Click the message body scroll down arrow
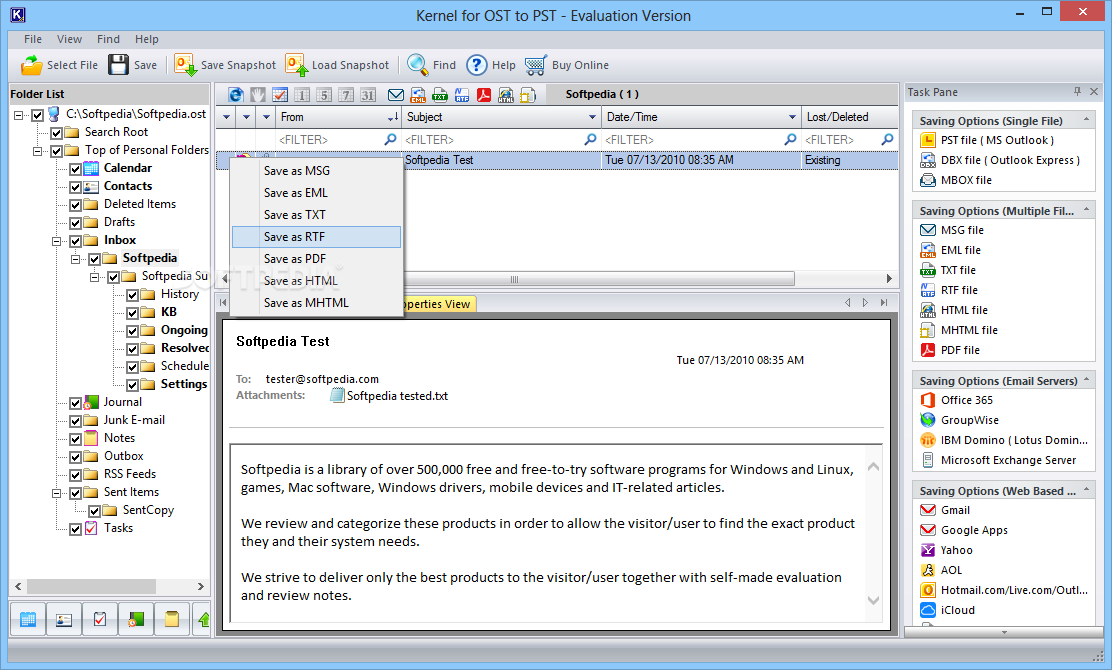 [x=874, y=601]
